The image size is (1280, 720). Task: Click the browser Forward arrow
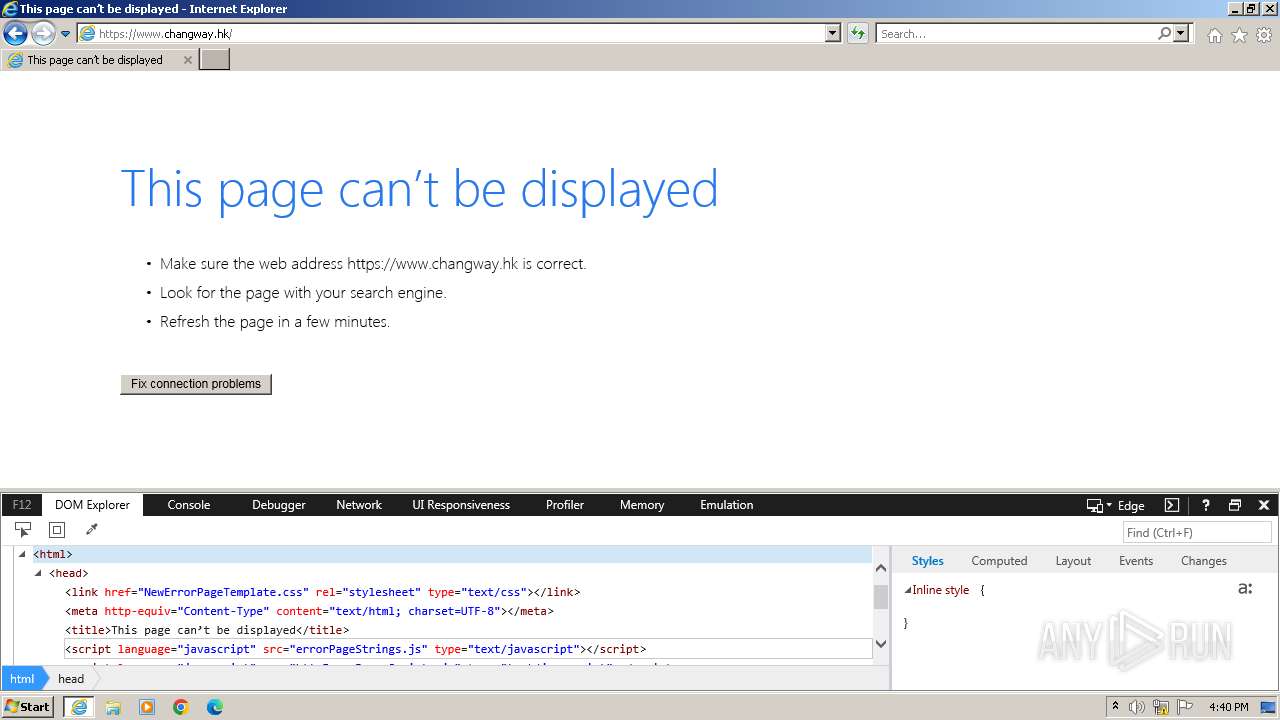click(x=43, y=34)
